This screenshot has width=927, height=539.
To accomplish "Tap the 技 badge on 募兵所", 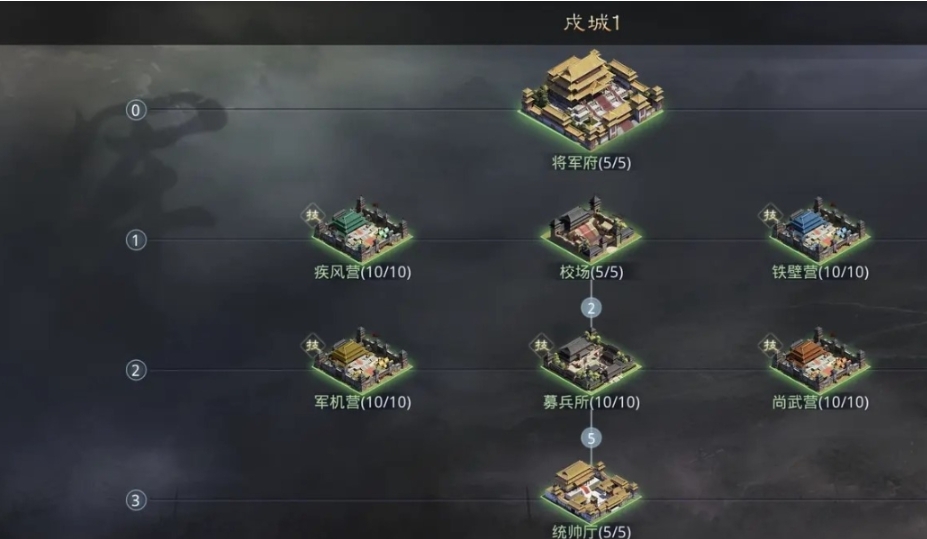I will [x=541, y=345].
